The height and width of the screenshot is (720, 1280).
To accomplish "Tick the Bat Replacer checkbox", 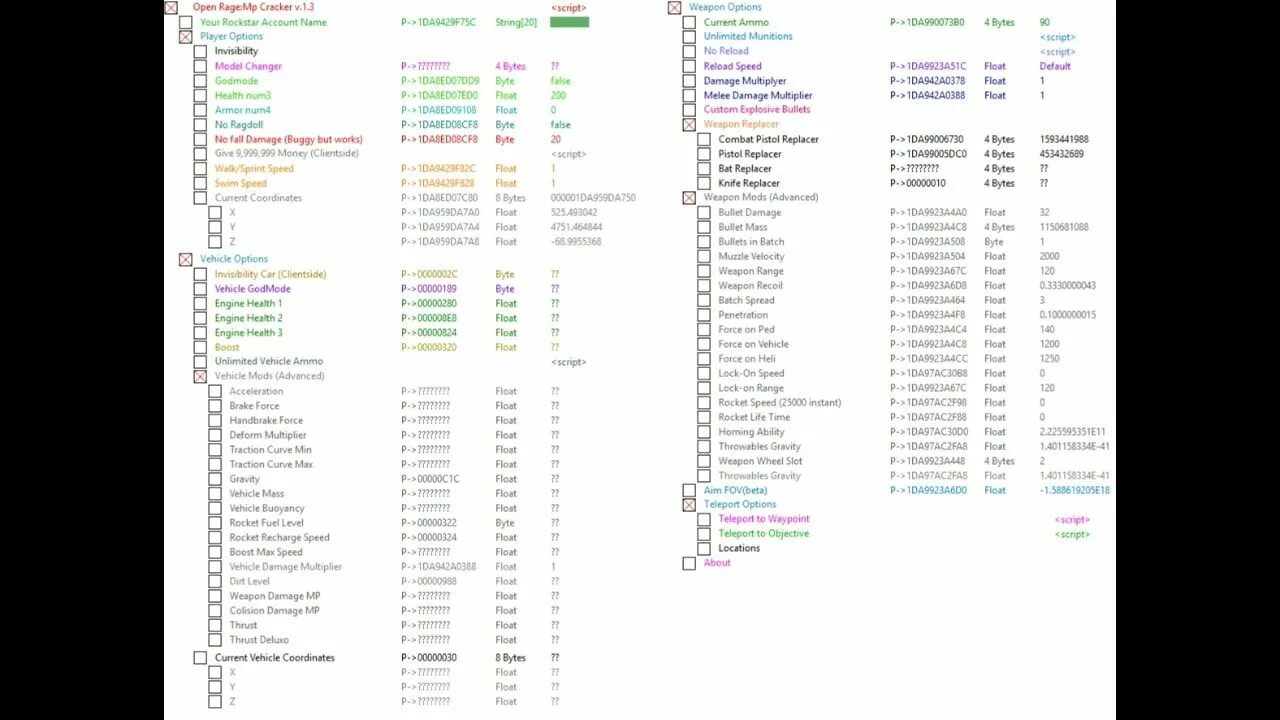I will pyautogui.click(x=704, y=168).
